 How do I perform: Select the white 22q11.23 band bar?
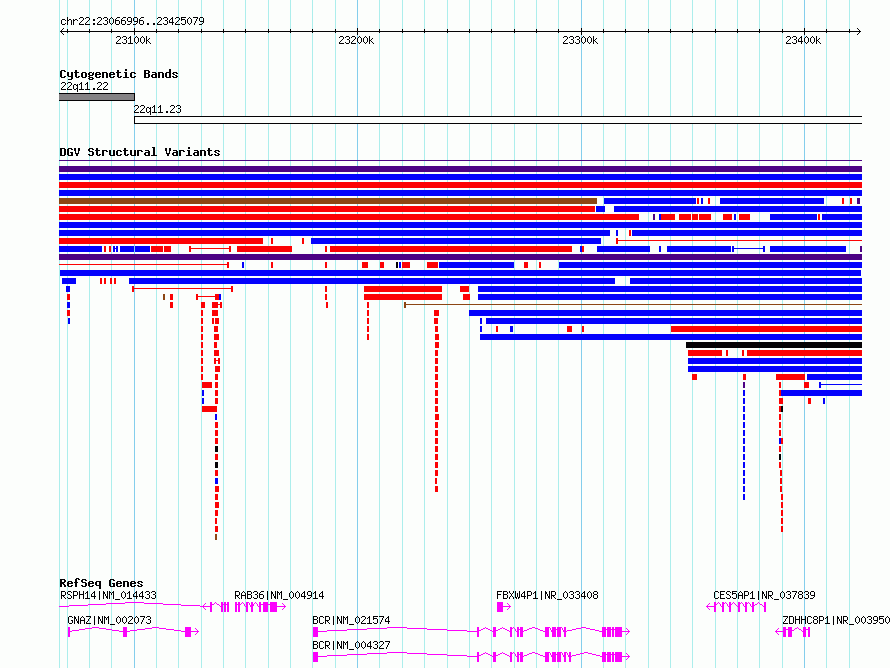498,120
